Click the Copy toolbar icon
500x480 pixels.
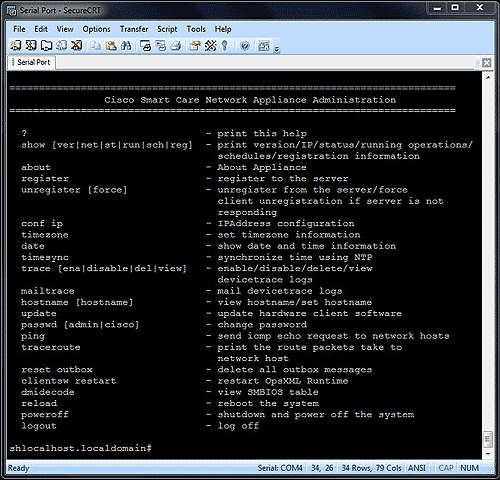pyautogui.click(x=96, y=45)
